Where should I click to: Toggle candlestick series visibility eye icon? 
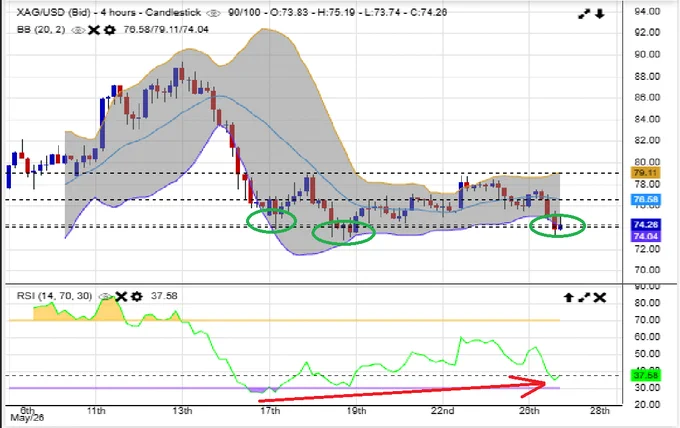tap(213, 13)
